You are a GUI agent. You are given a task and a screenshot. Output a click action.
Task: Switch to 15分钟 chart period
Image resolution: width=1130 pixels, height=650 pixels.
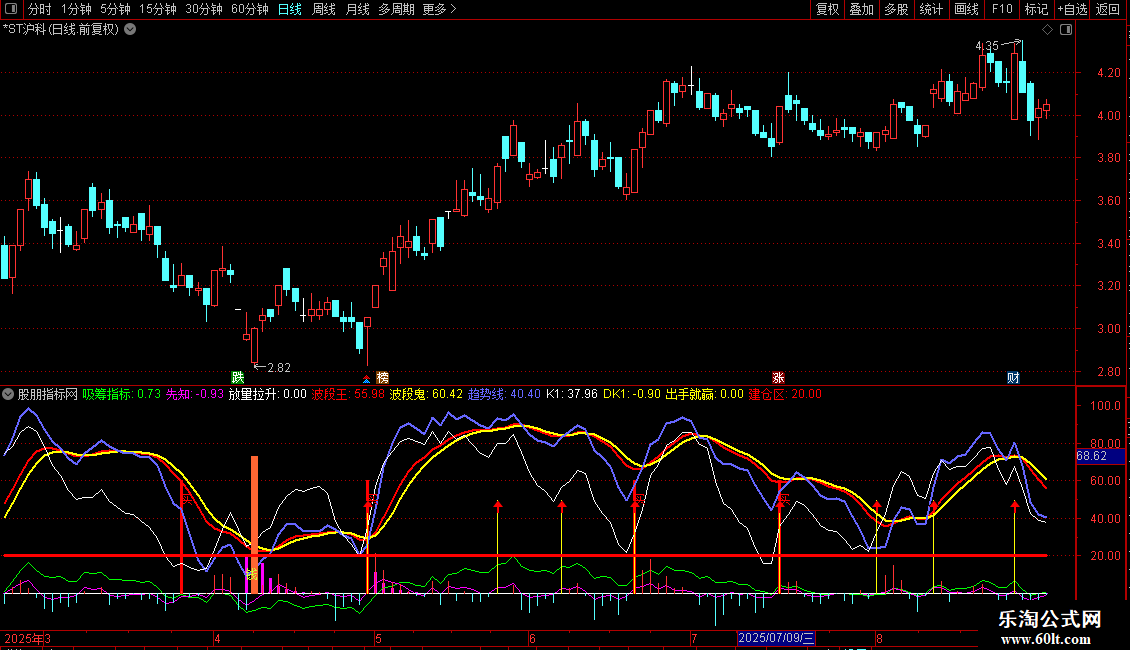click(x=157, y=9)
